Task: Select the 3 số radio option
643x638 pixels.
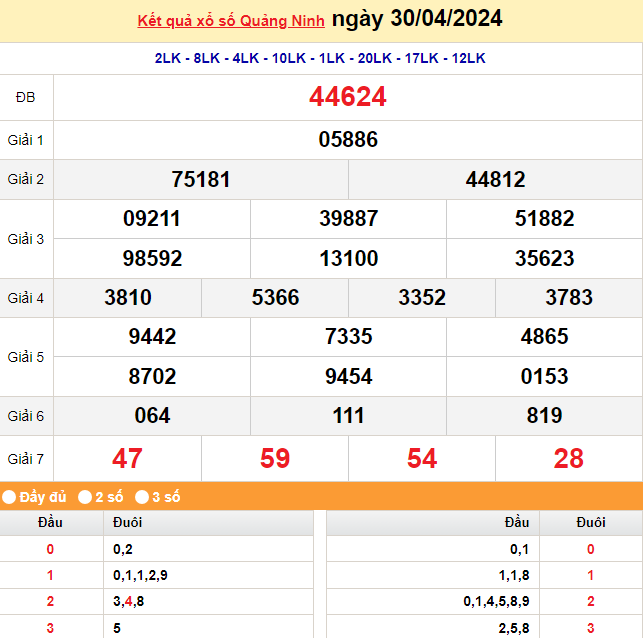Action: click(142, 497)
